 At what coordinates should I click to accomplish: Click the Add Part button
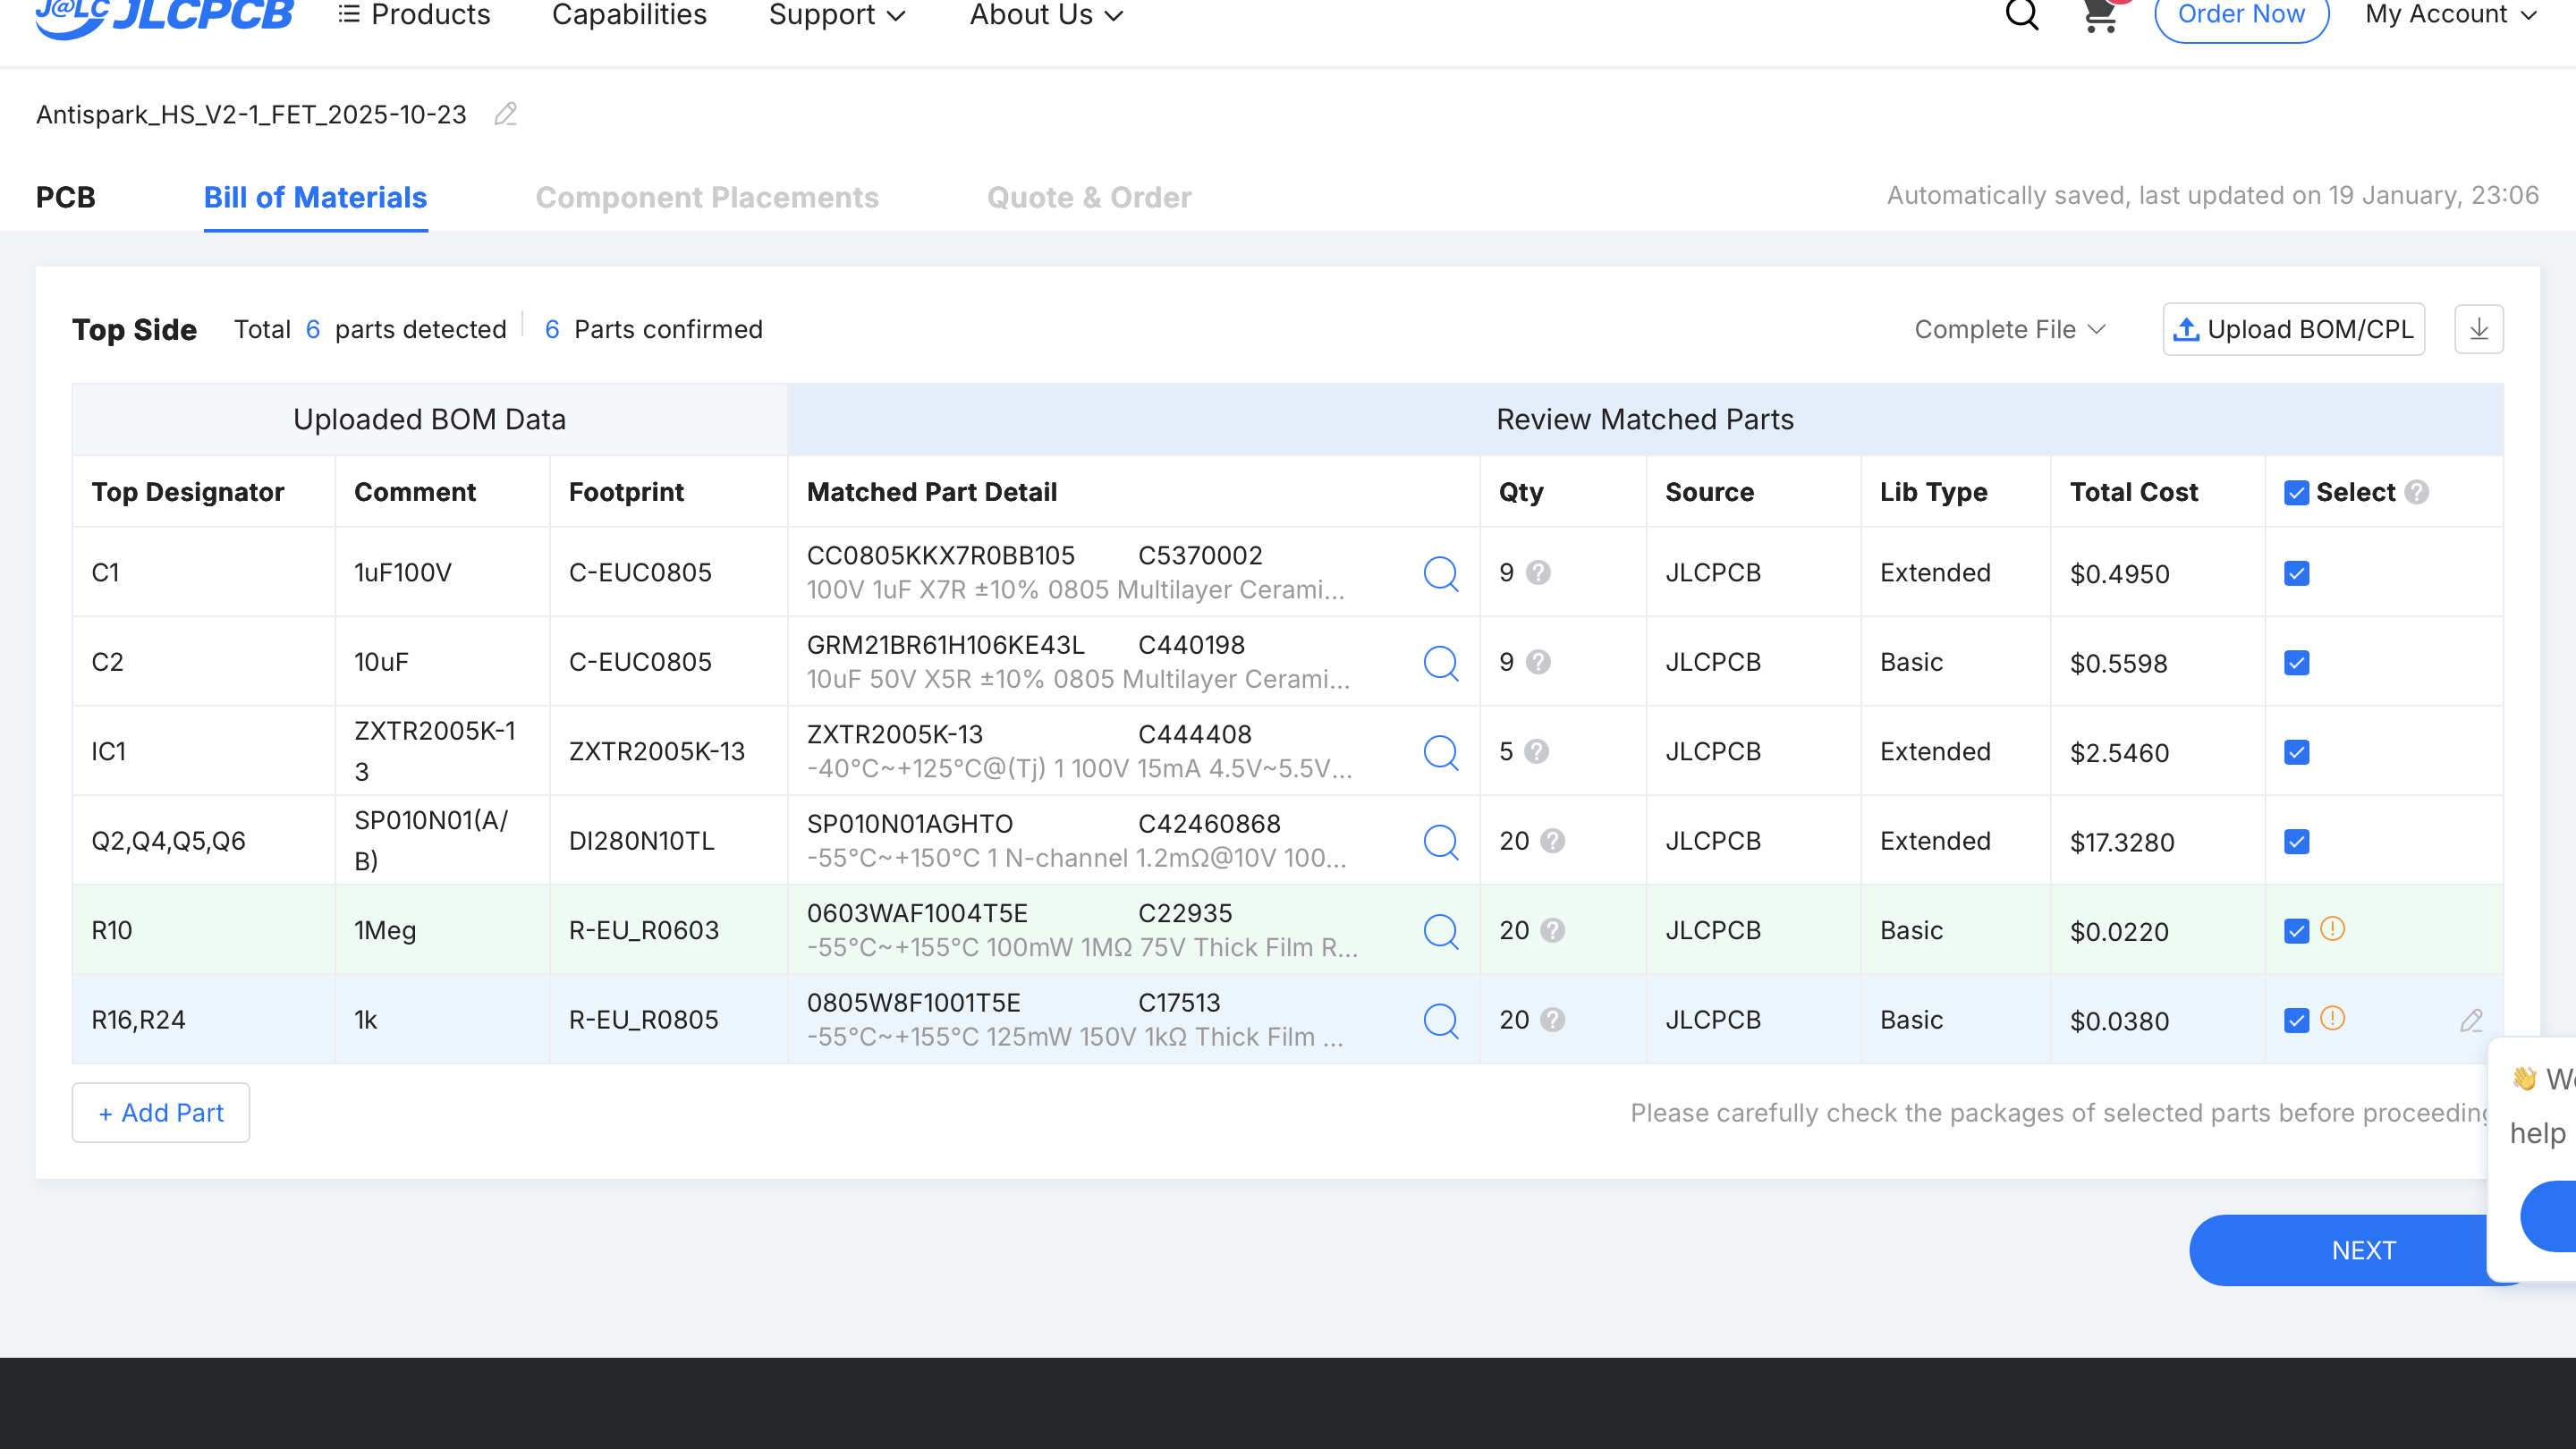(x=161, y=1112)
